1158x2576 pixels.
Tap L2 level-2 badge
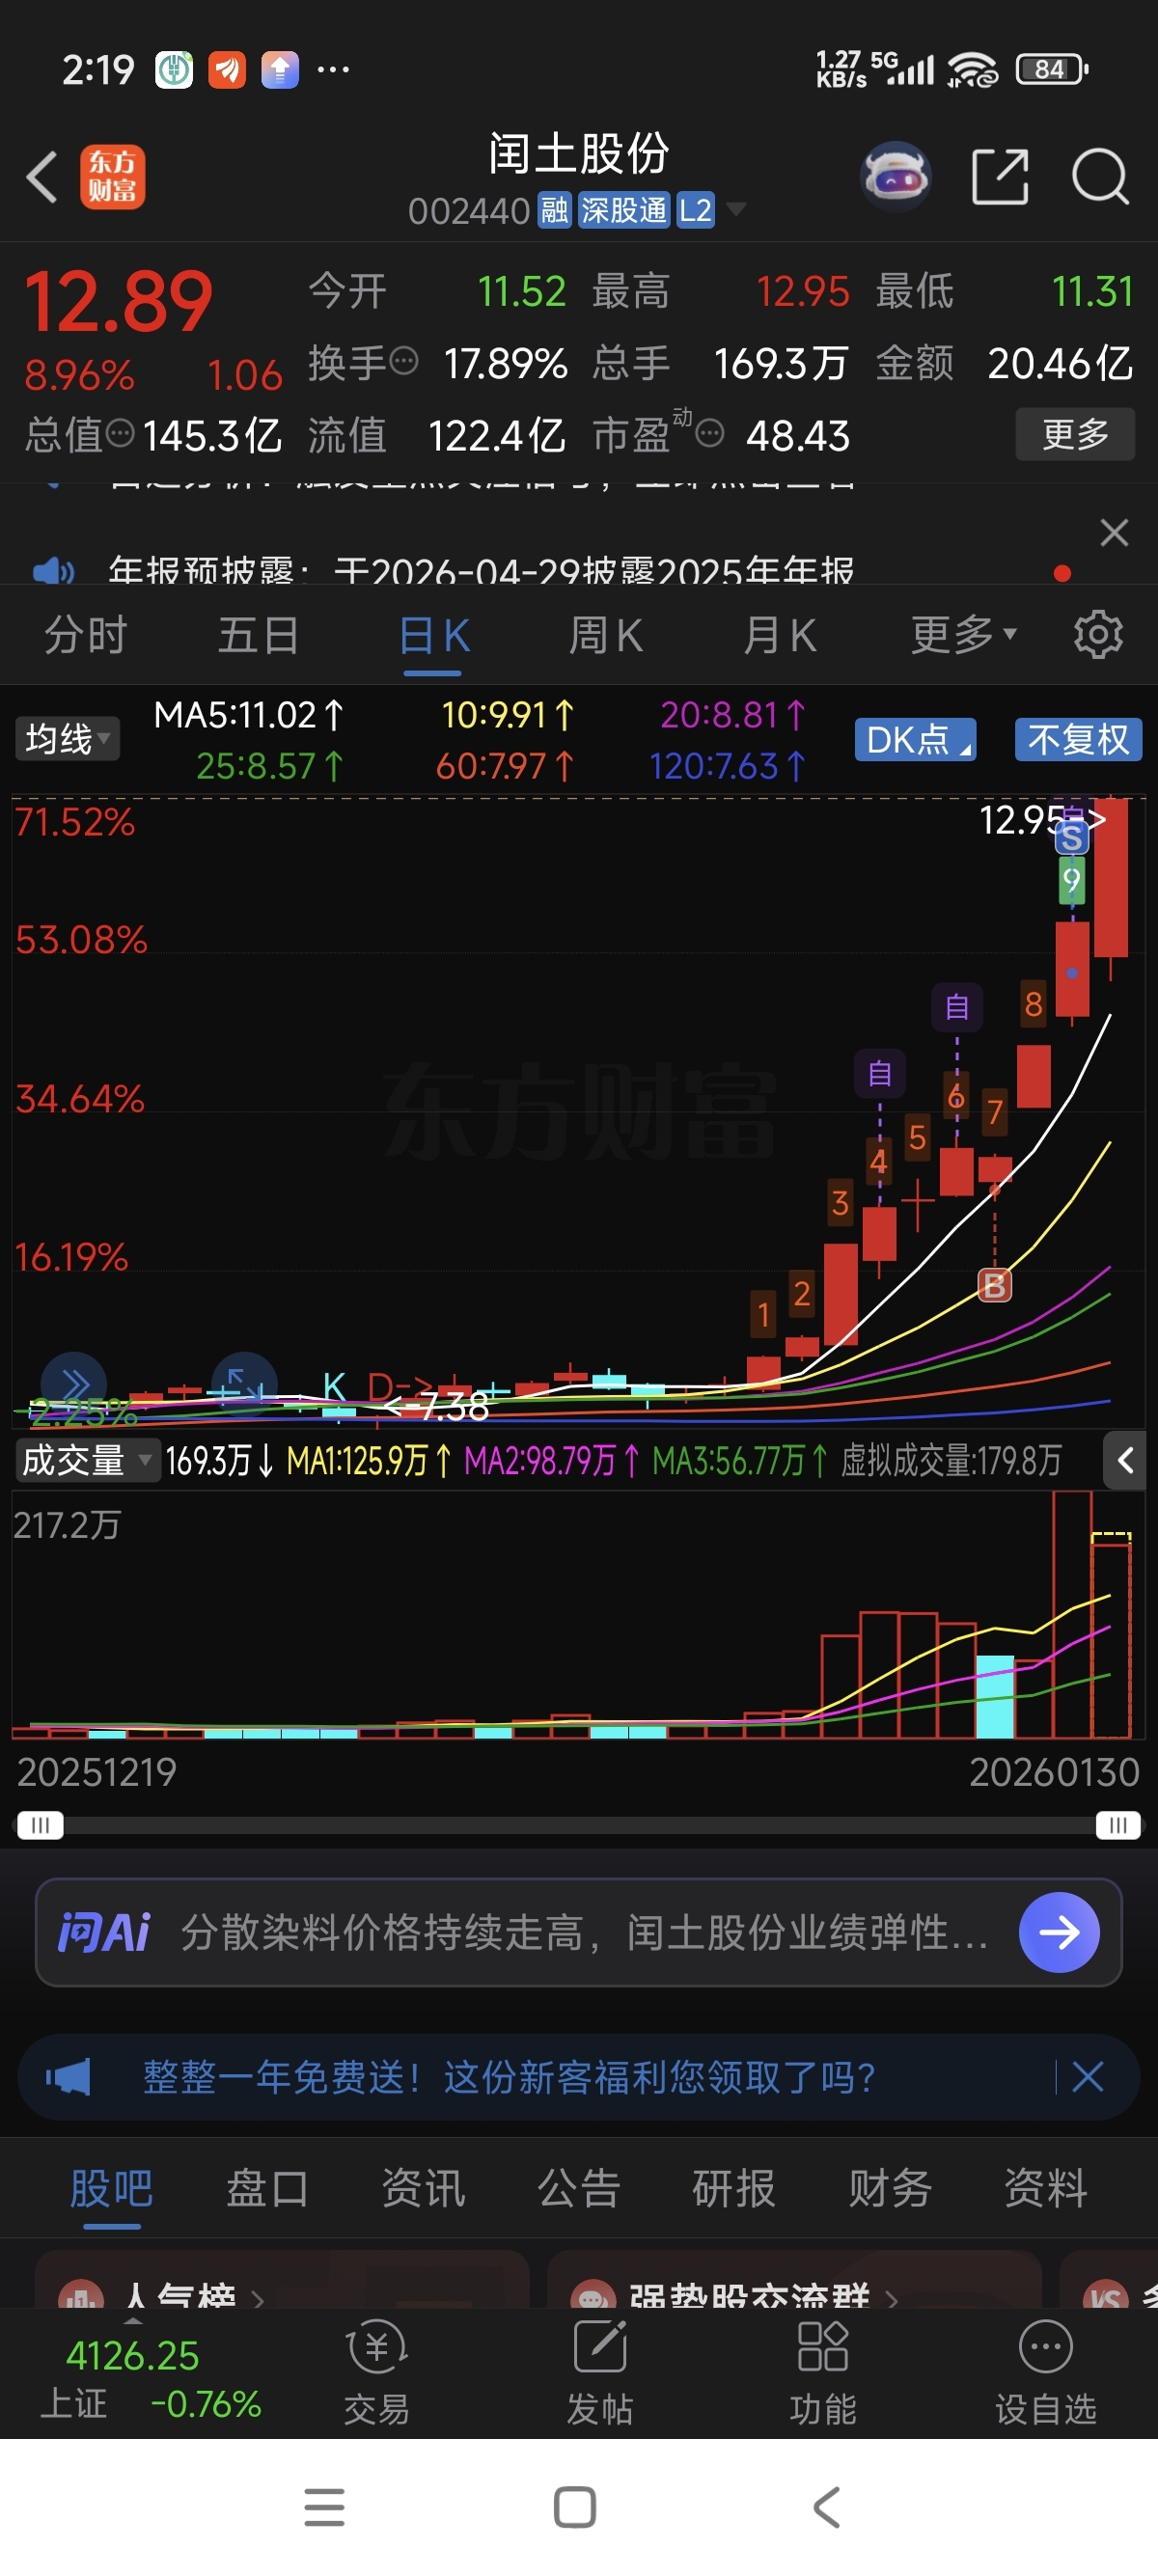point(695,210)
